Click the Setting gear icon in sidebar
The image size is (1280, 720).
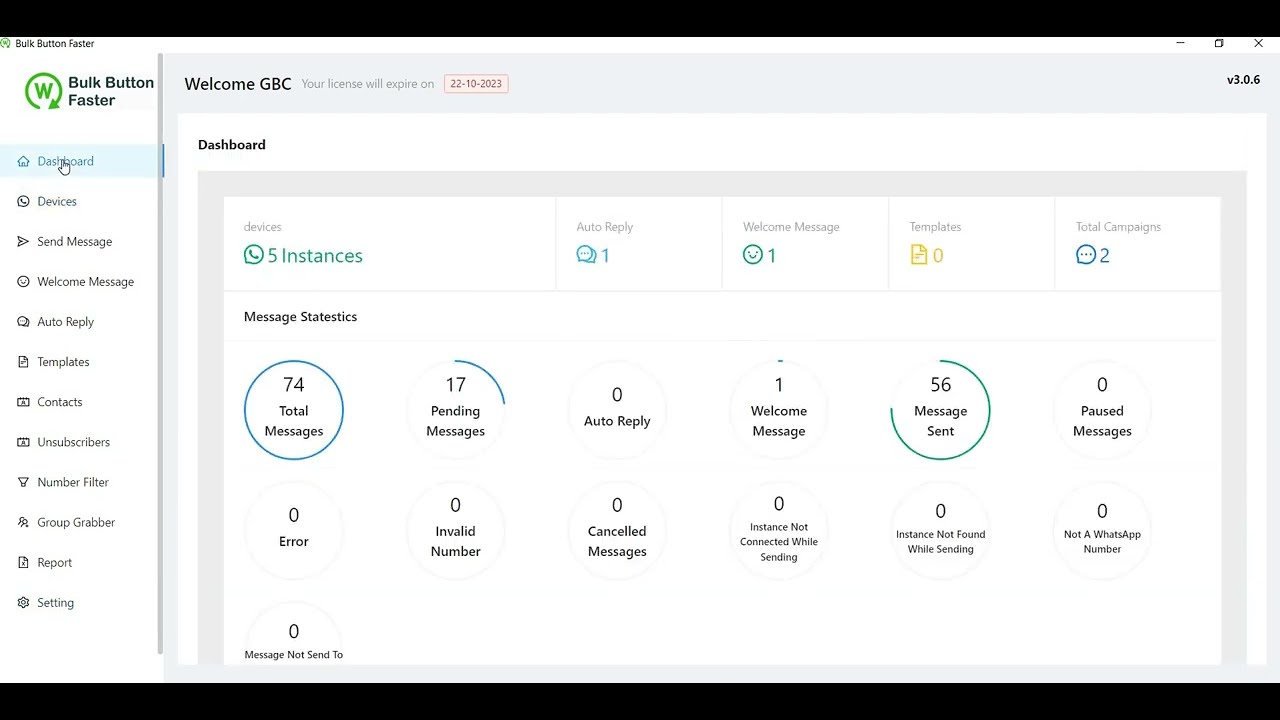click(24, 602)
